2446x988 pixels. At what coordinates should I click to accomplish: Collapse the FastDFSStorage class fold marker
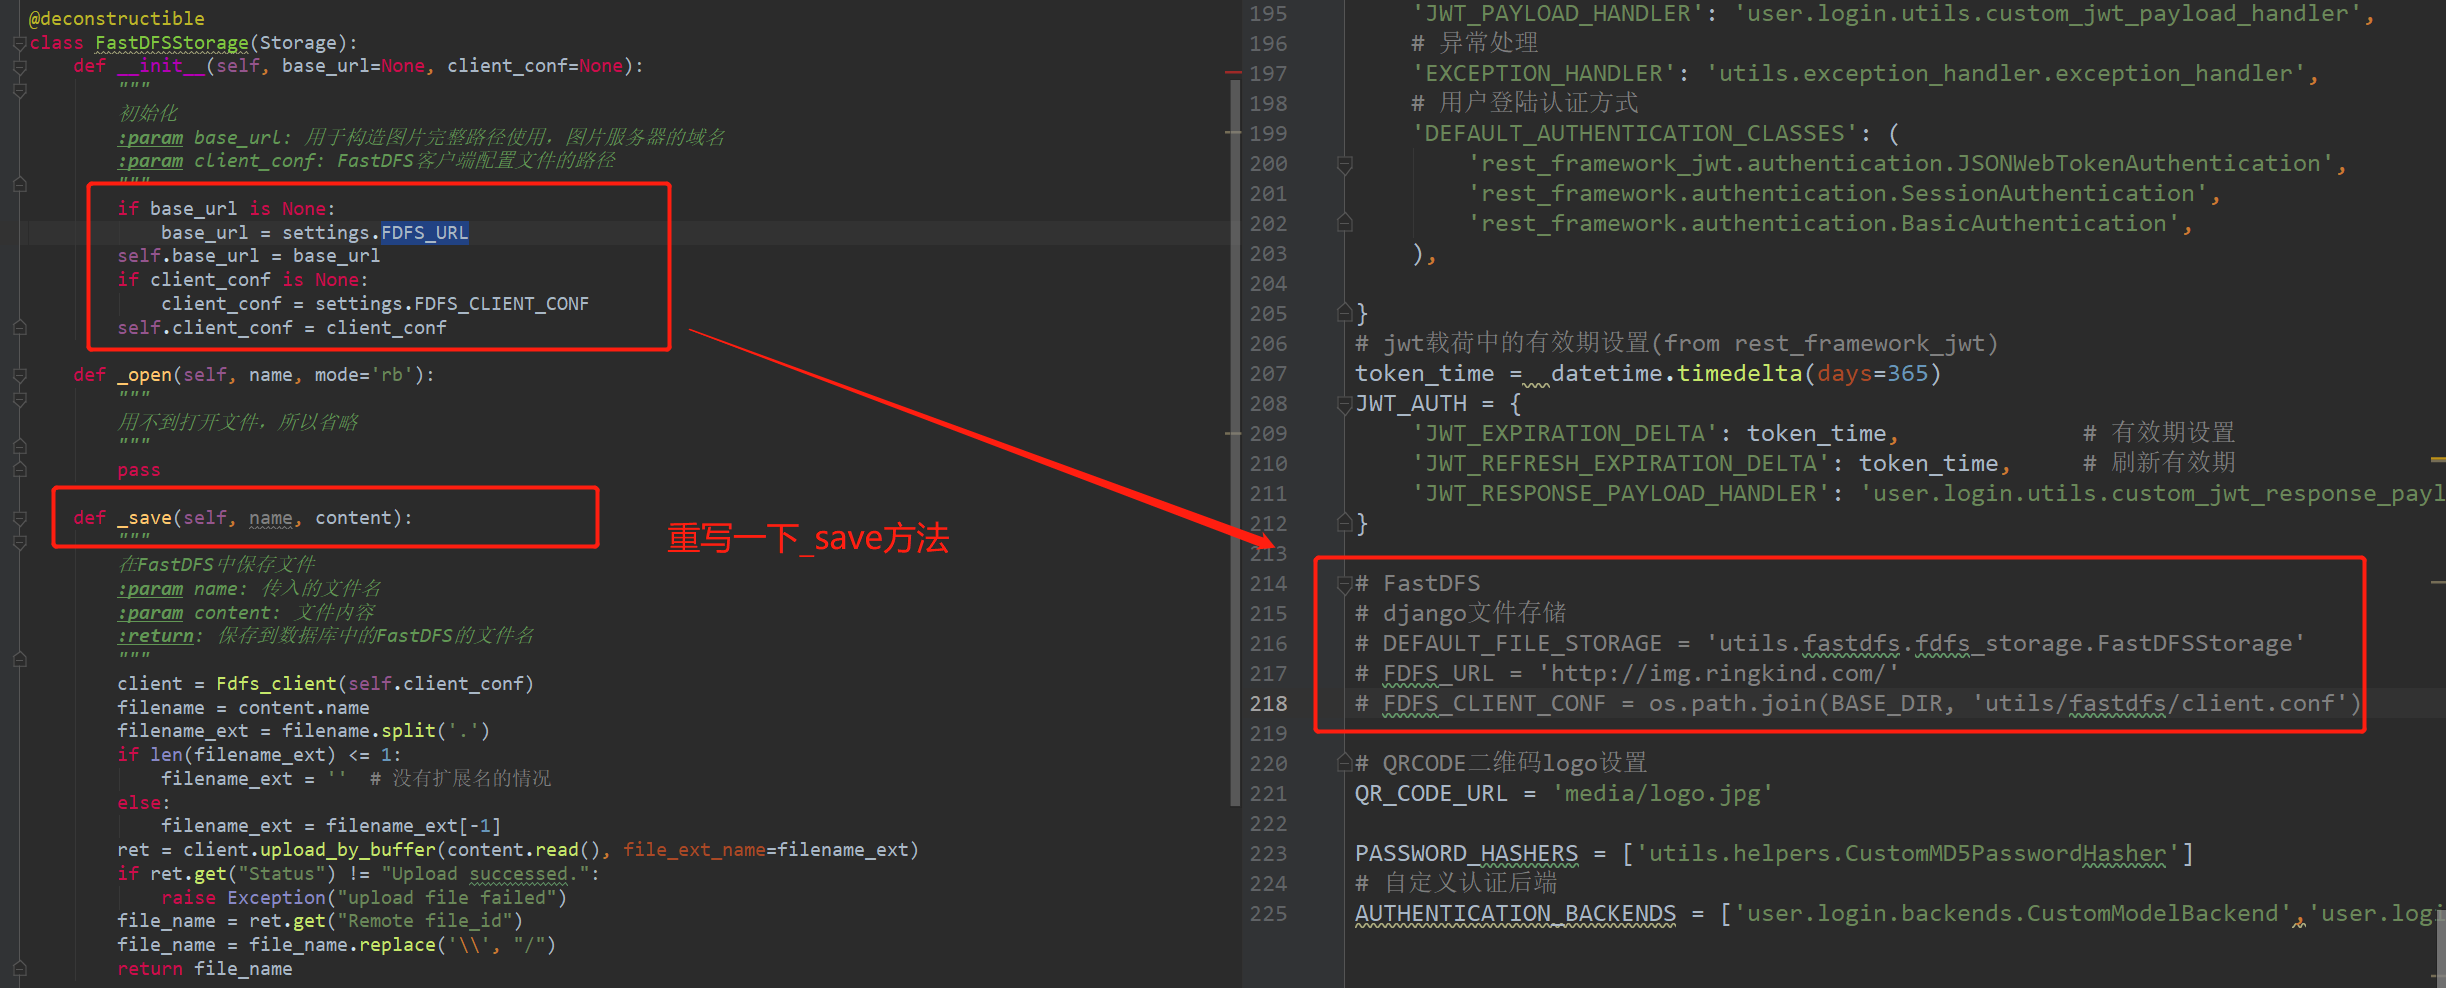tap(19, 43)
